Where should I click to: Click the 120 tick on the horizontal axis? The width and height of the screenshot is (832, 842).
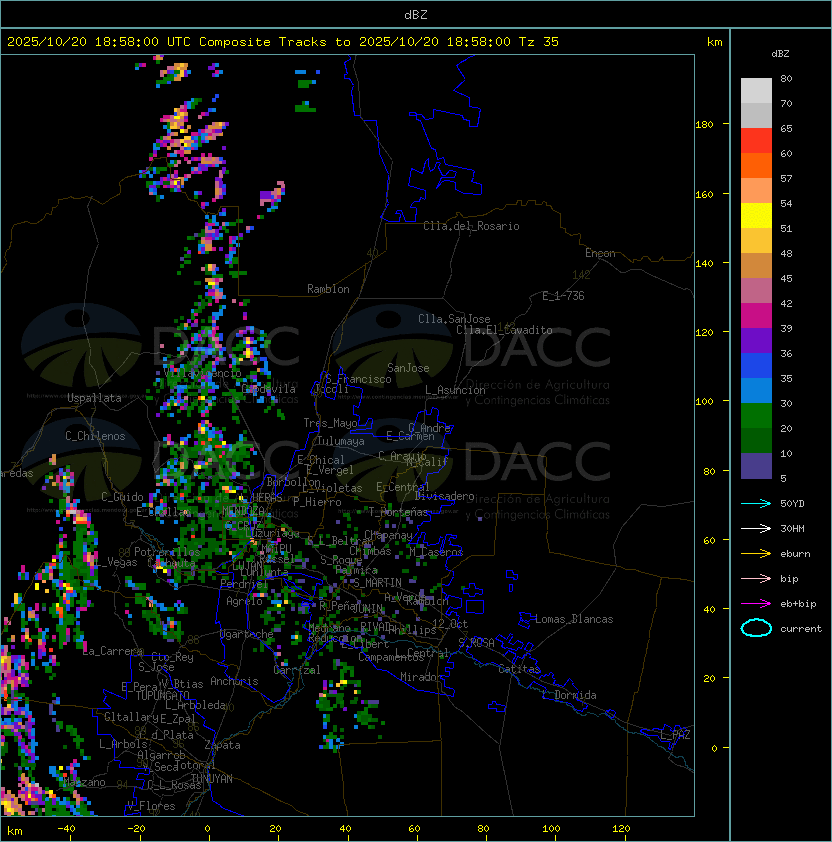[621, 829]
